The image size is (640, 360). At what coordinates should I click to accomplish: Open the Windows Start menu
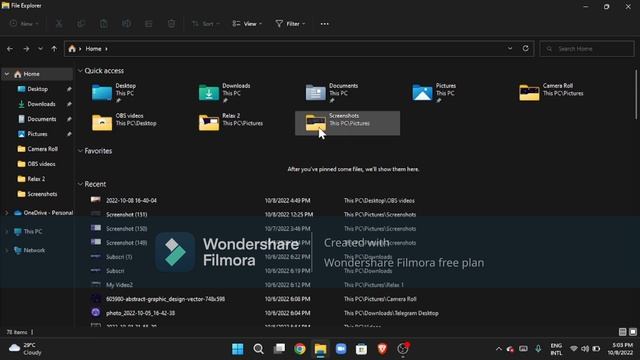(238, 349)
